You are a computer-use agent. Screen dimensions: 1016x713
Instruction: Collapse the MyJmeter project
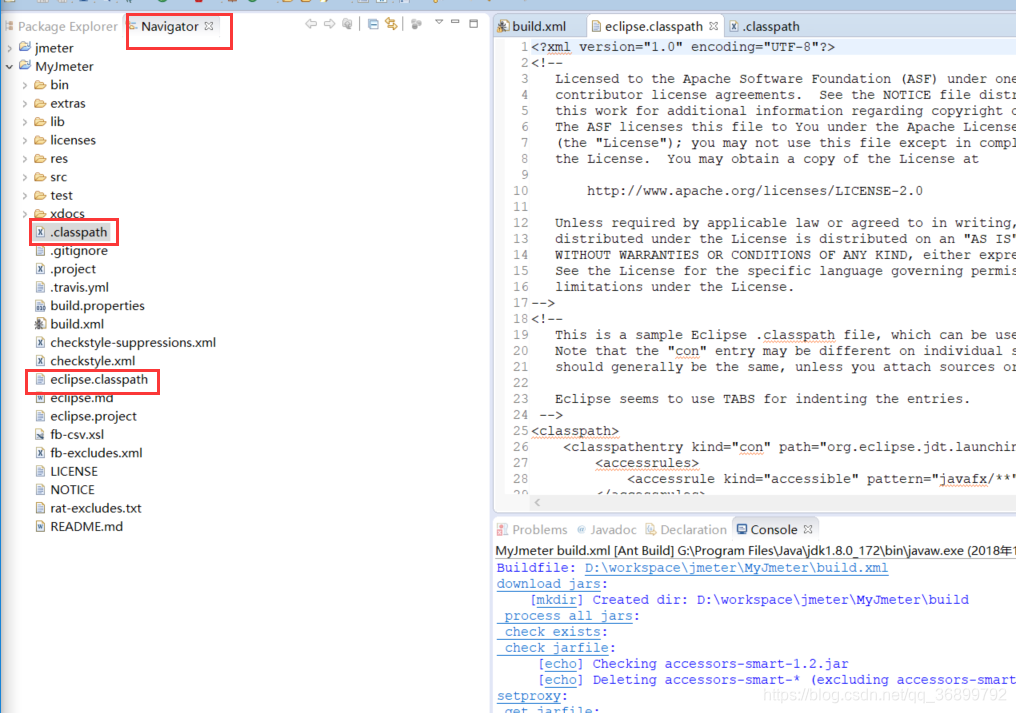[9, 66]
